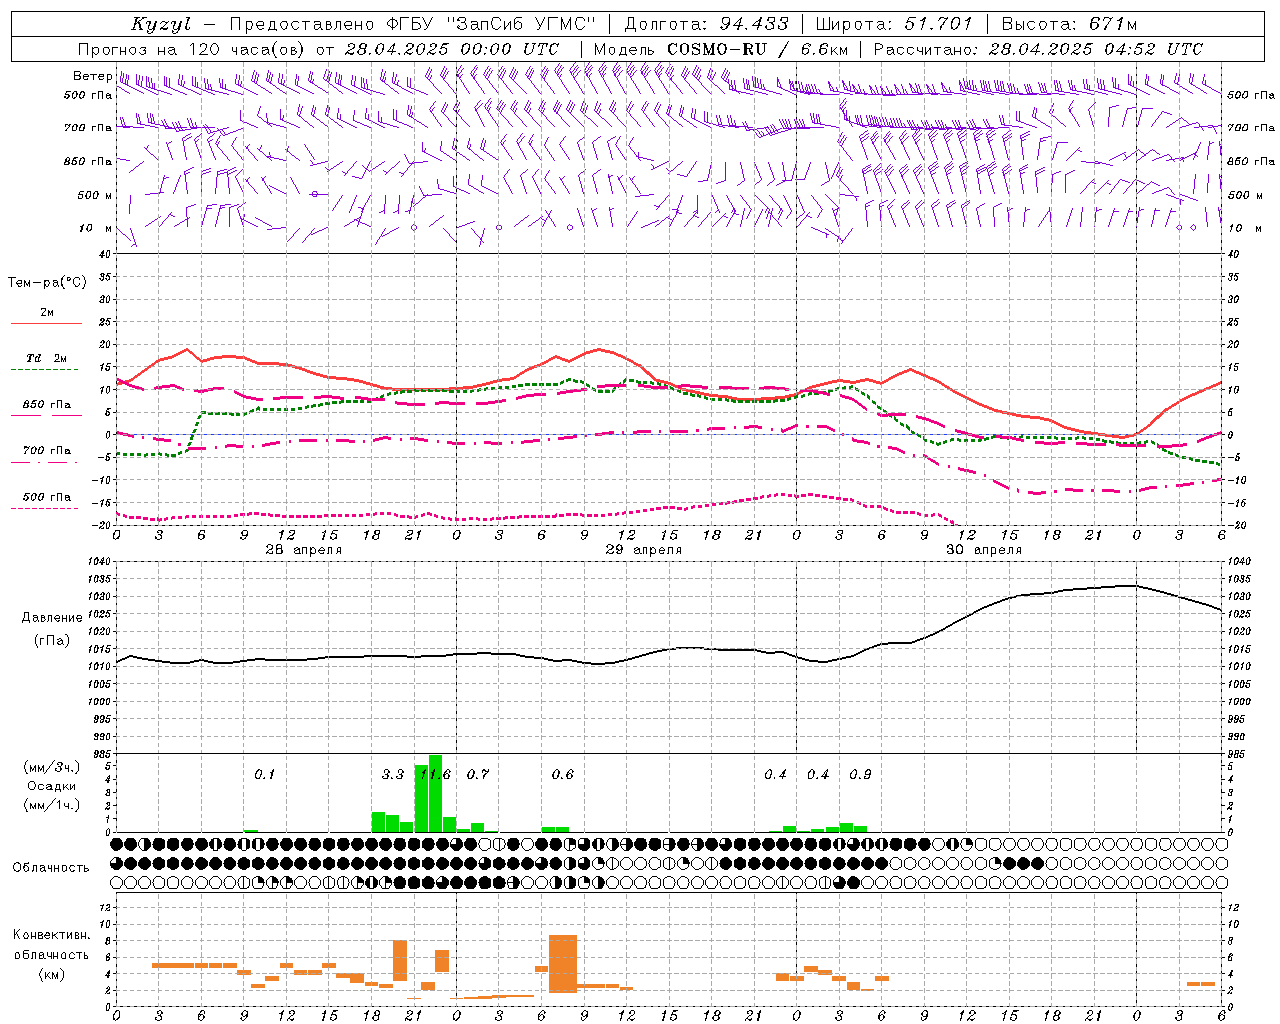This screenshot has width=1280, height=1024.
Task: Click the forecast start text Прогноз на 120 часа(ов)
Action: pos(193,49)
